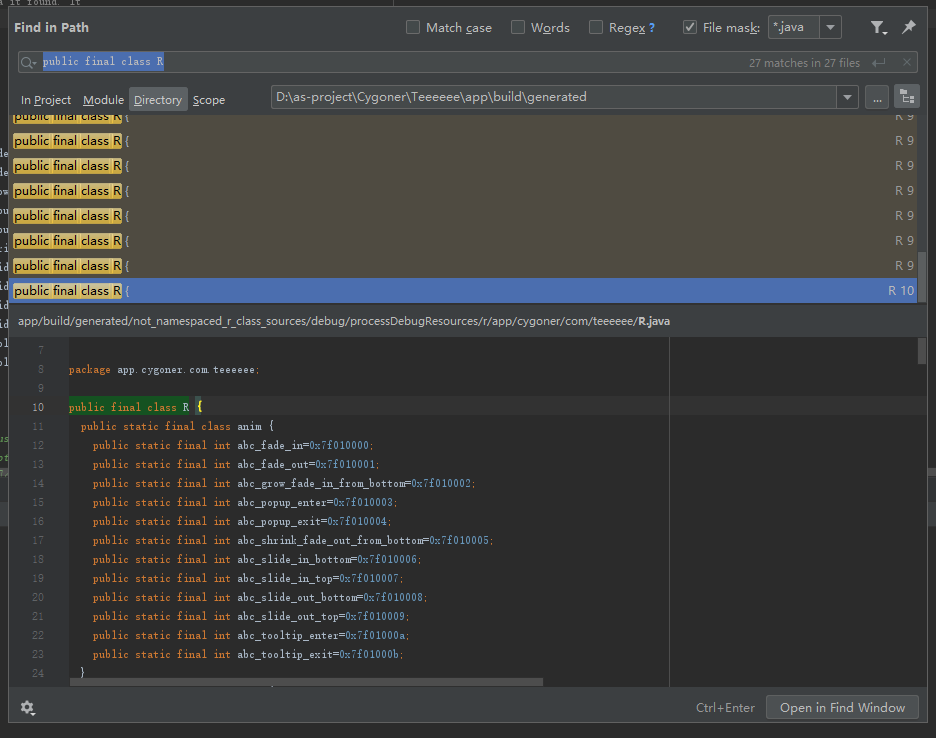This screenshot has width=936, height=738.
Task: Open the filter search results funnel icon
Action: click(x=878, y=28)
